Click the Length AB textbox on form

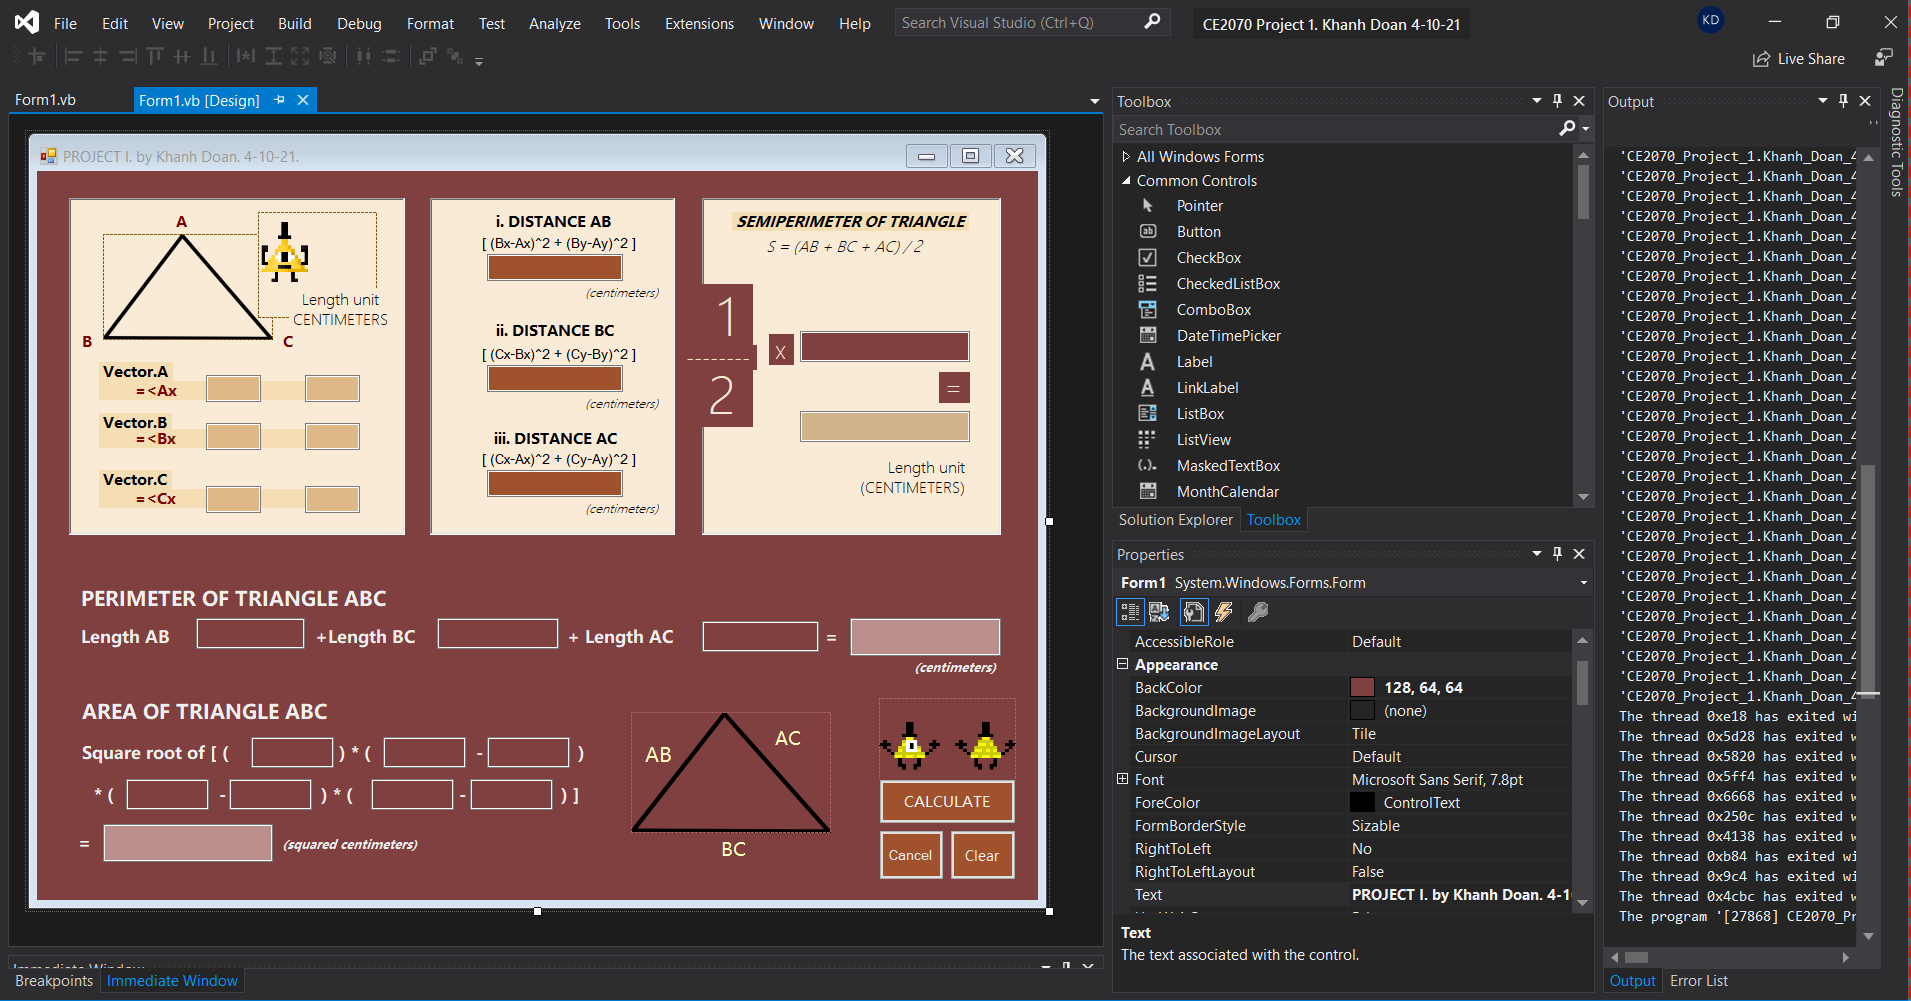coord(250,634)
